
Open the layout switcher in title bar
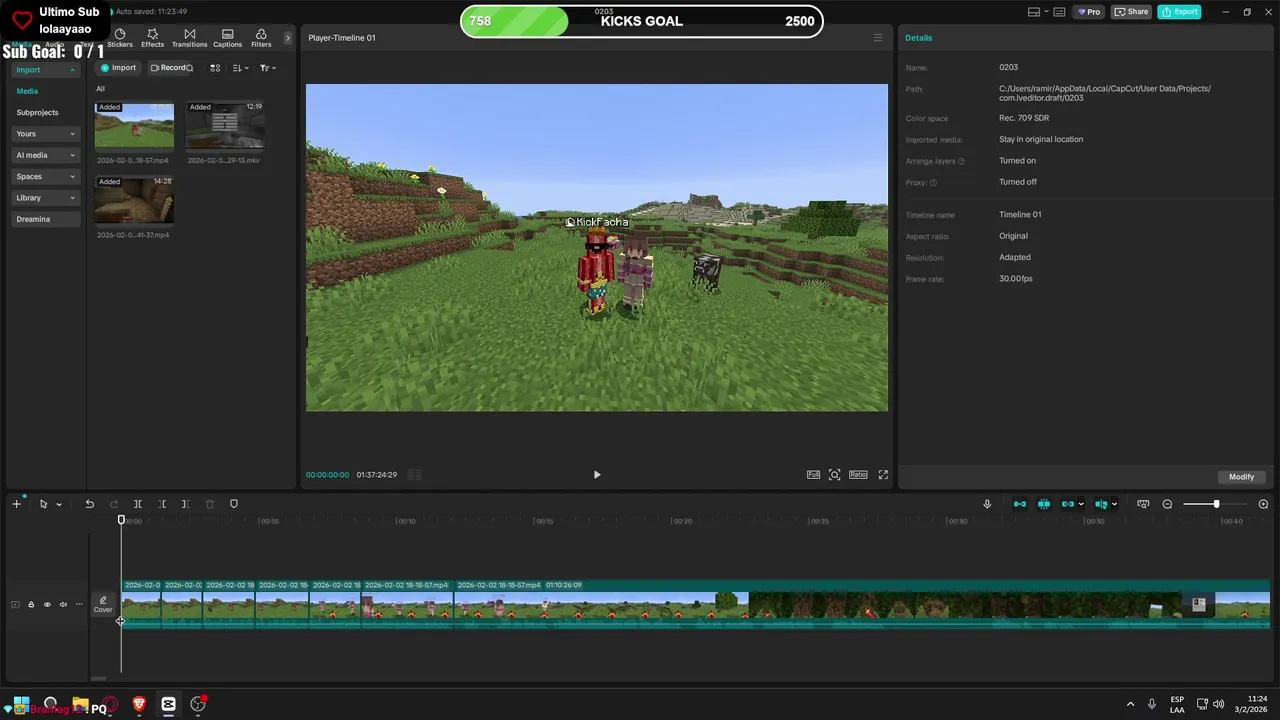1039,12
